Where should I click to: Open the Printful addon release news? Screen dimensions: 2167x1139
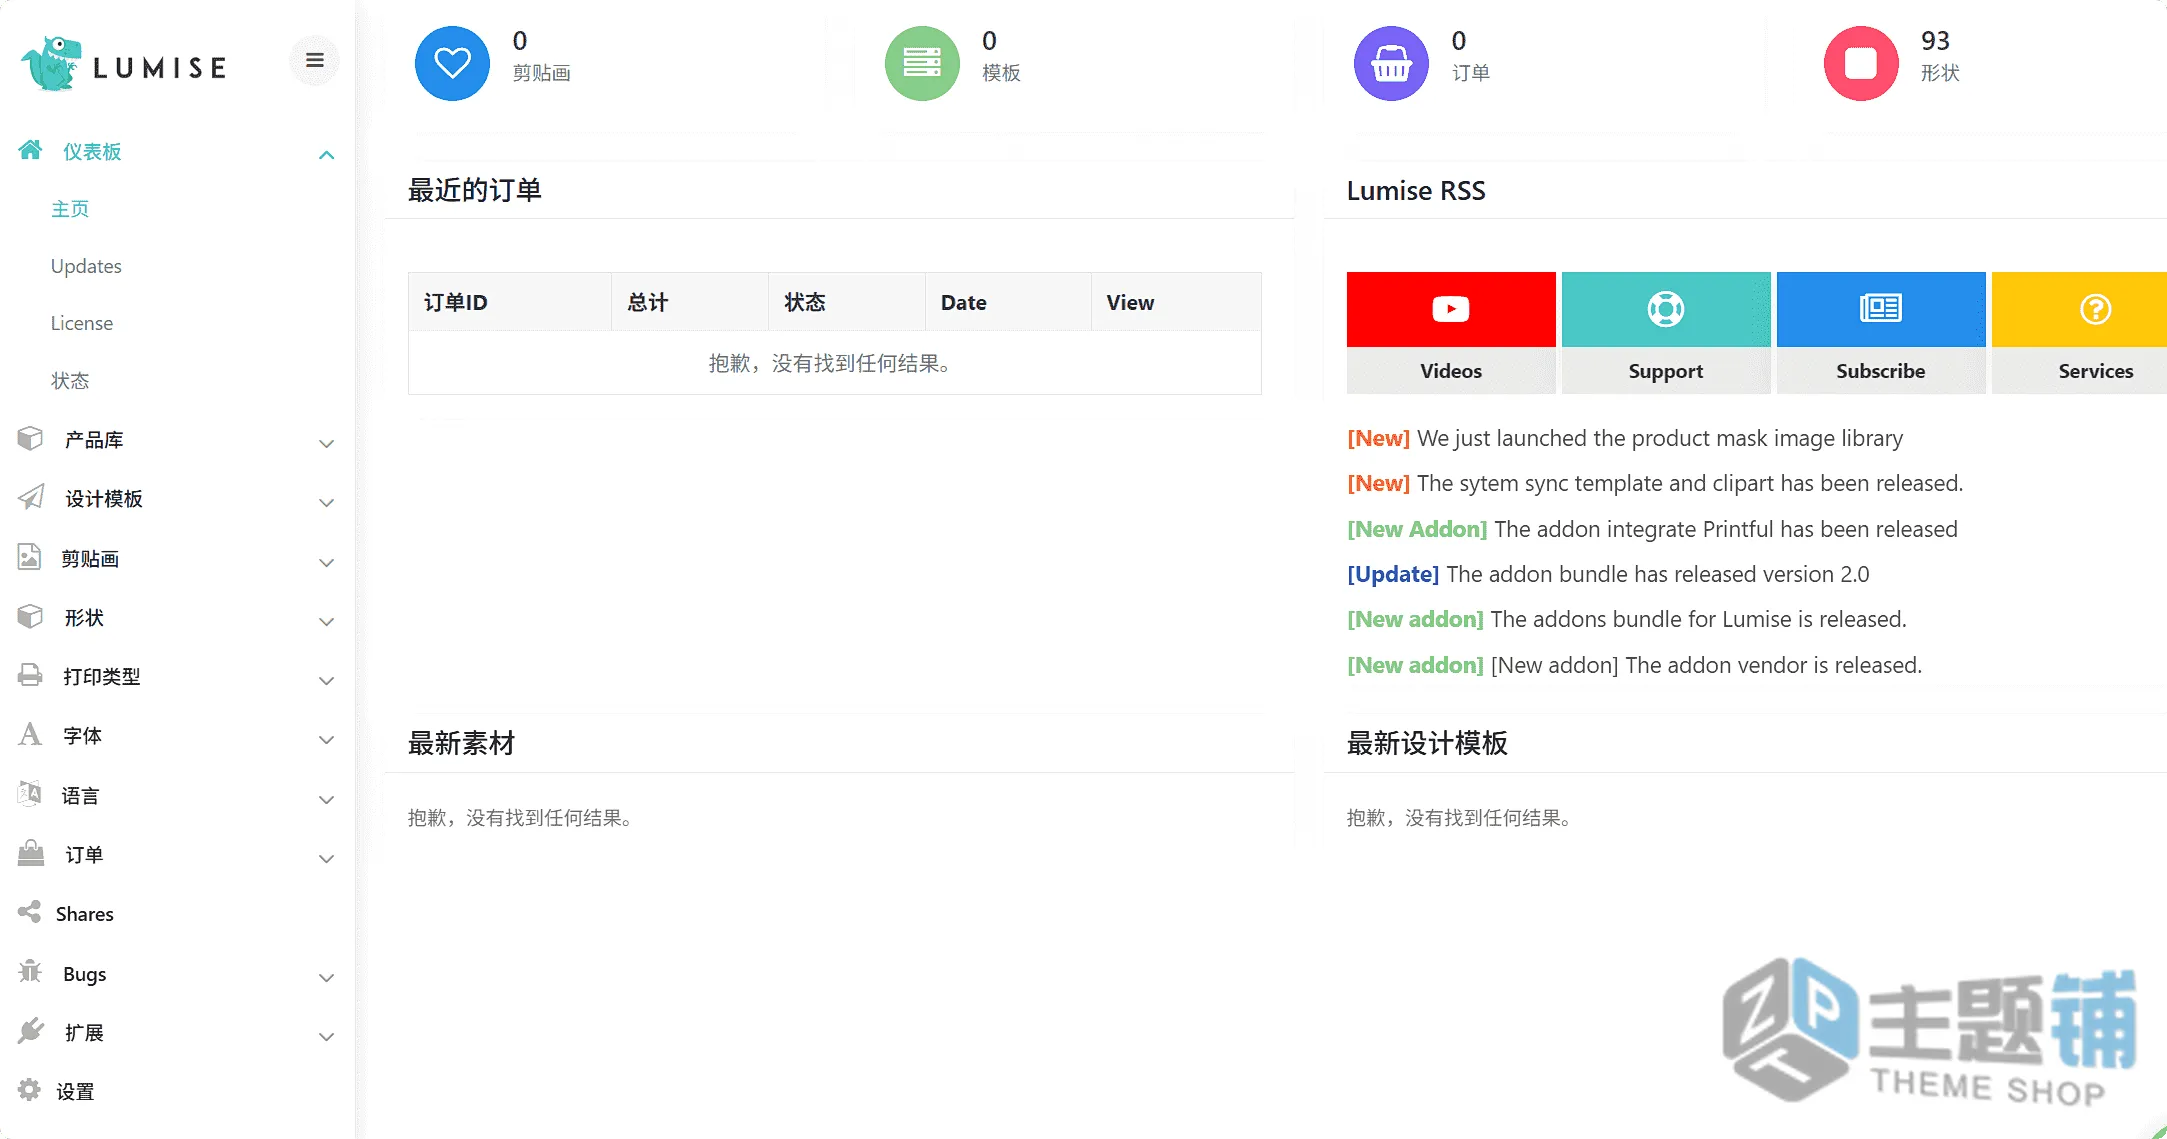[x=1652, y=529]
